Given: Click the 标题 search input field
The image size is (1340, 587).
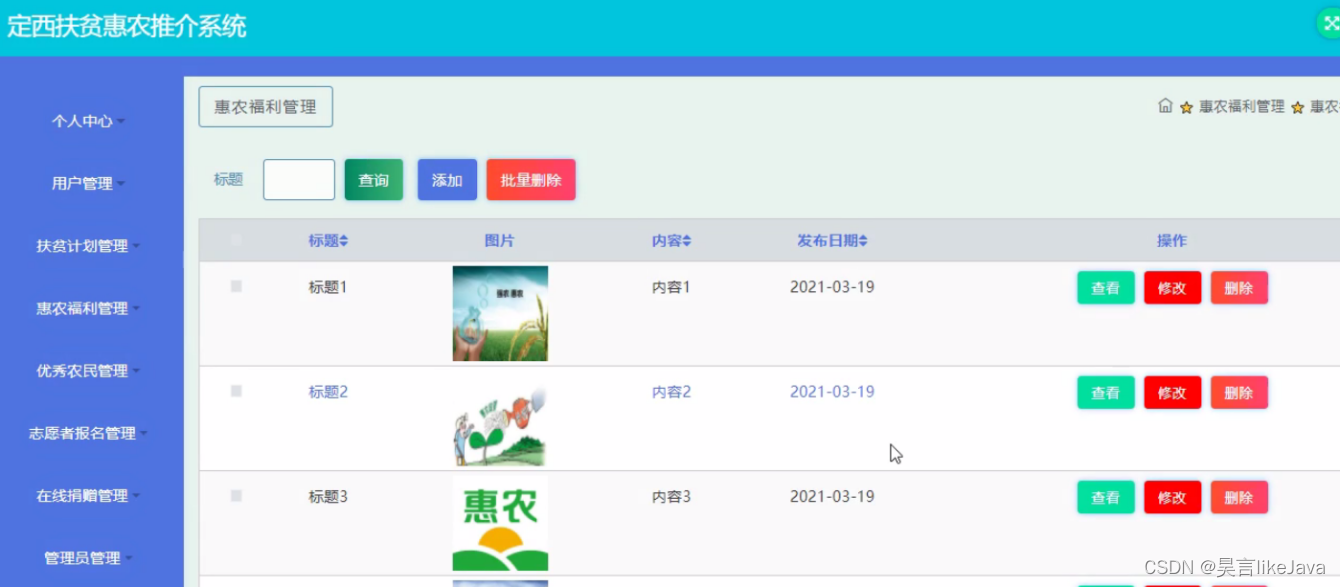Looking at the screenshot, I should point(299,180).
